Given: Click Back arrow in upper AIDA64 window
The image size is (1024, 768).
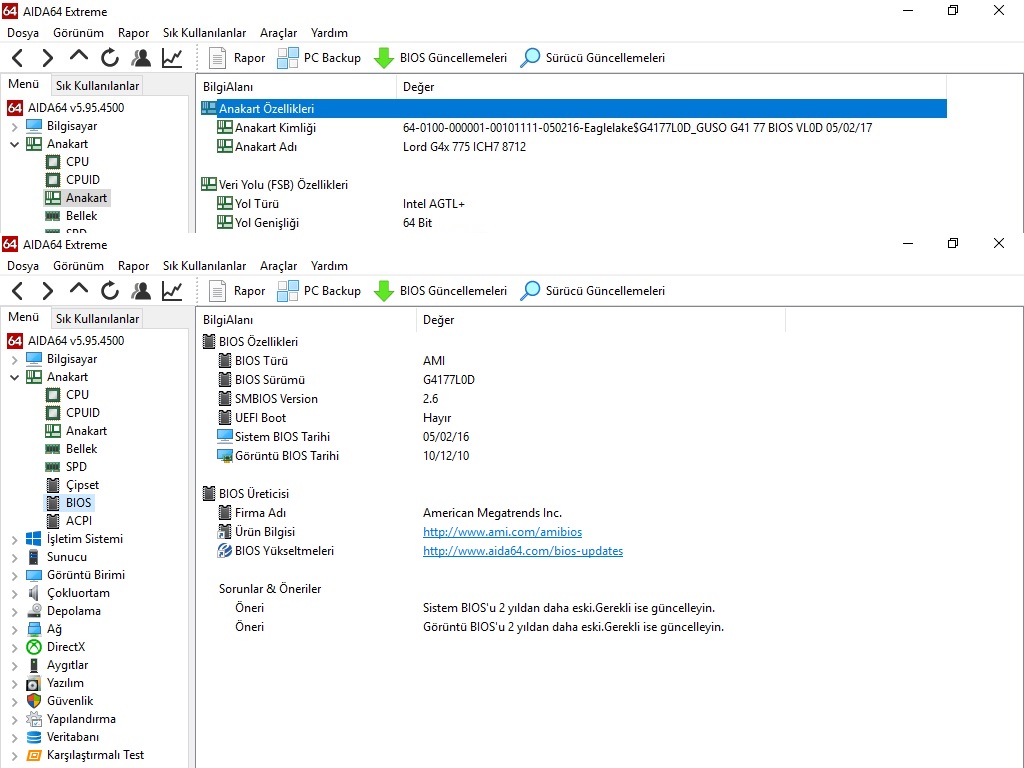Looking at the screenshot, I should click(18, 57).
